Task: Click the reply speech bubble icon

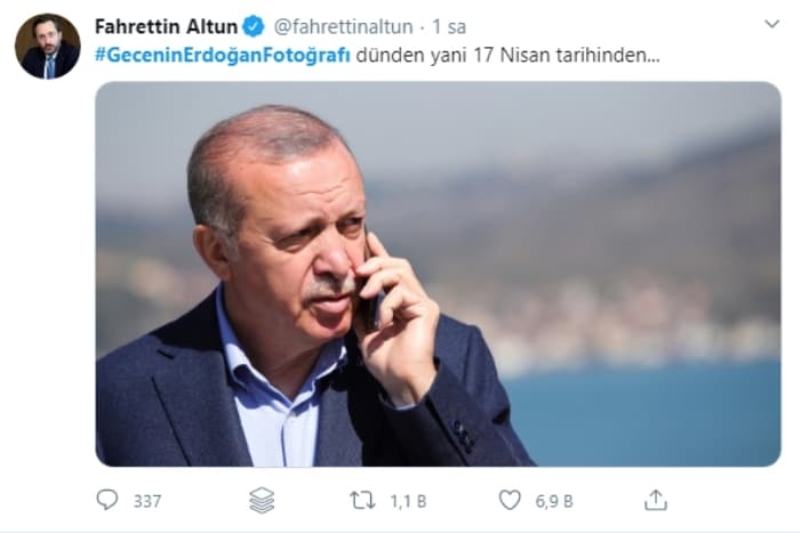Action: pos(107,499)
